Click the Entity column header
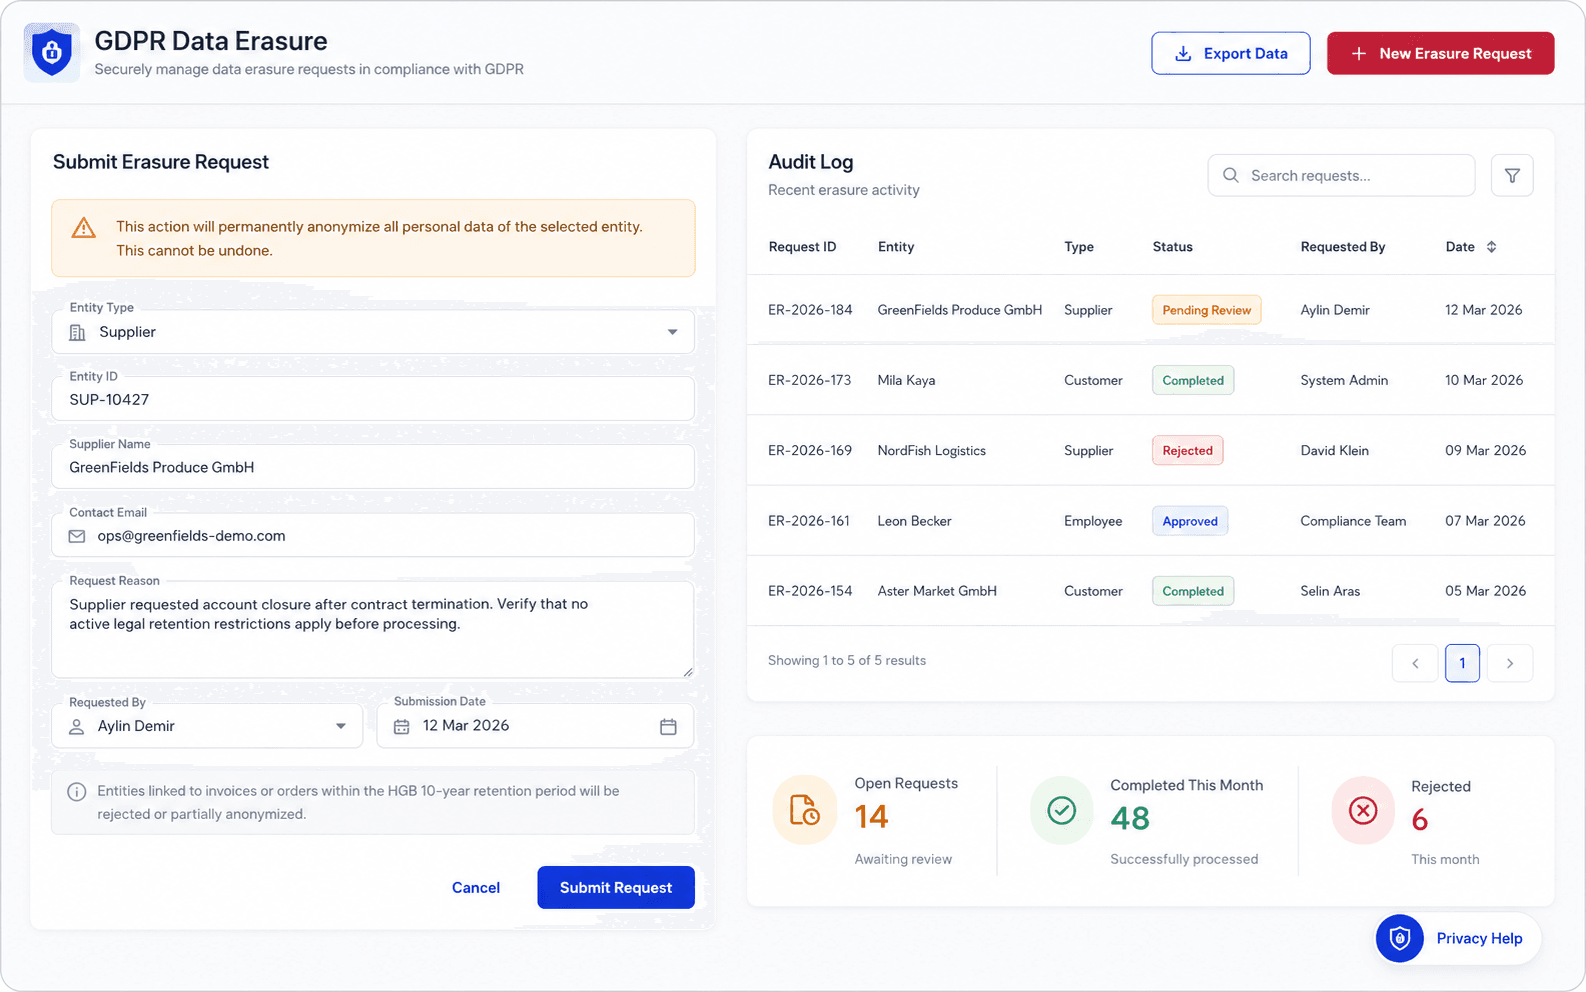Image resolution: width=1586 pixels, height=992 pixels. click(x=896, y=247)
